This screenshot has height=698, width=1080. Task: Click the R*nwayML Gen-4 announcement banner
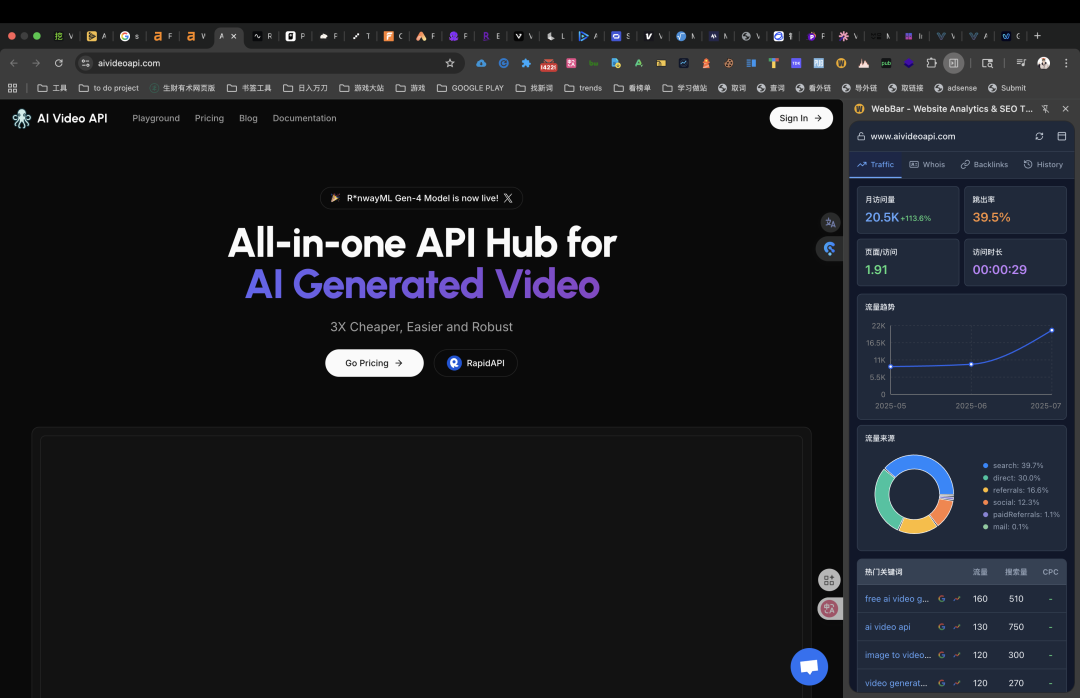pos(421,198)
